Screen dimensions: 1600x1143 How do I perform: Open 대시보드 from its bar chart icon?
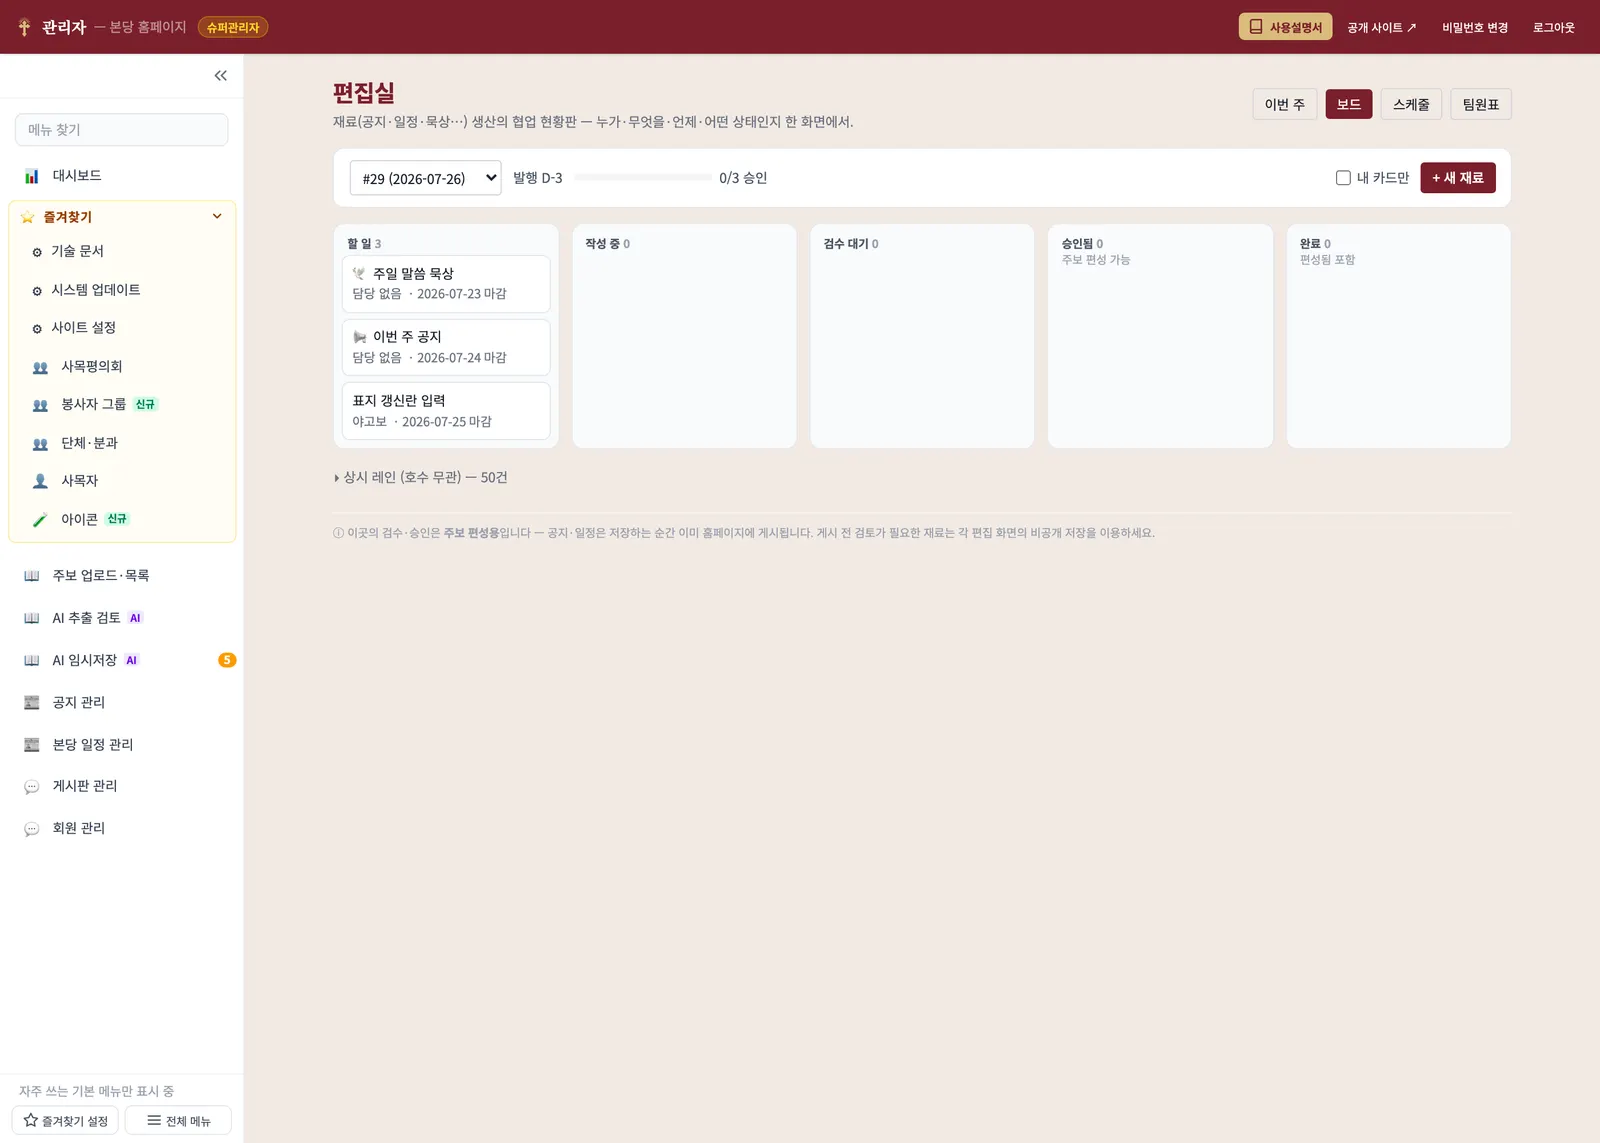(x=32, y=176)
